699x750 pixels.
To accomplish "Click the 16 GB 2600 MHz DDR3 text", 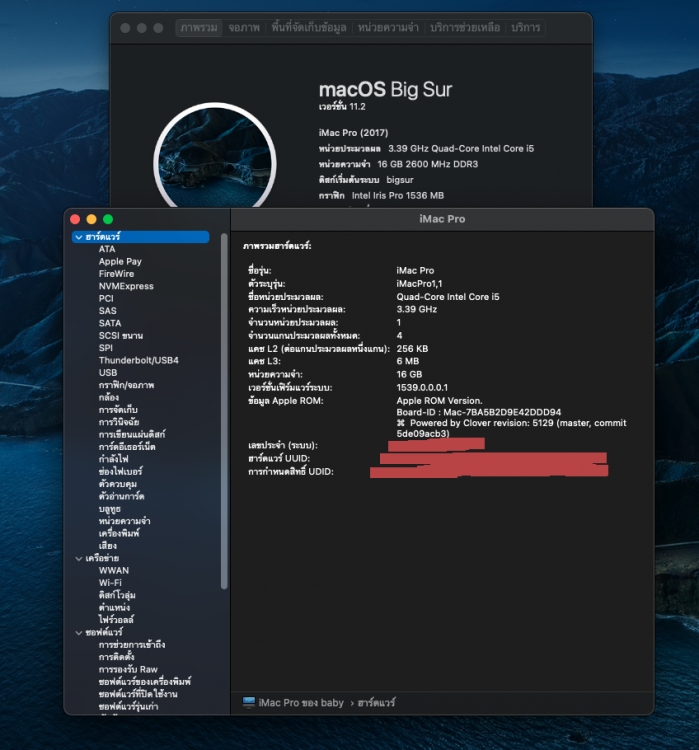I will click(427, 164).
